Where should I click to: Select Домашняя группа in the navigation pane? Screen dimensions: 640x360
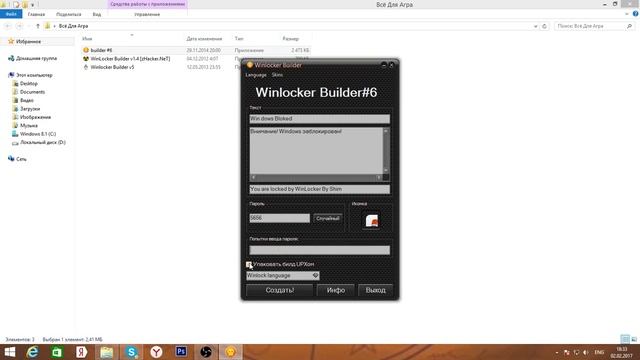click(x=36, y=58)
